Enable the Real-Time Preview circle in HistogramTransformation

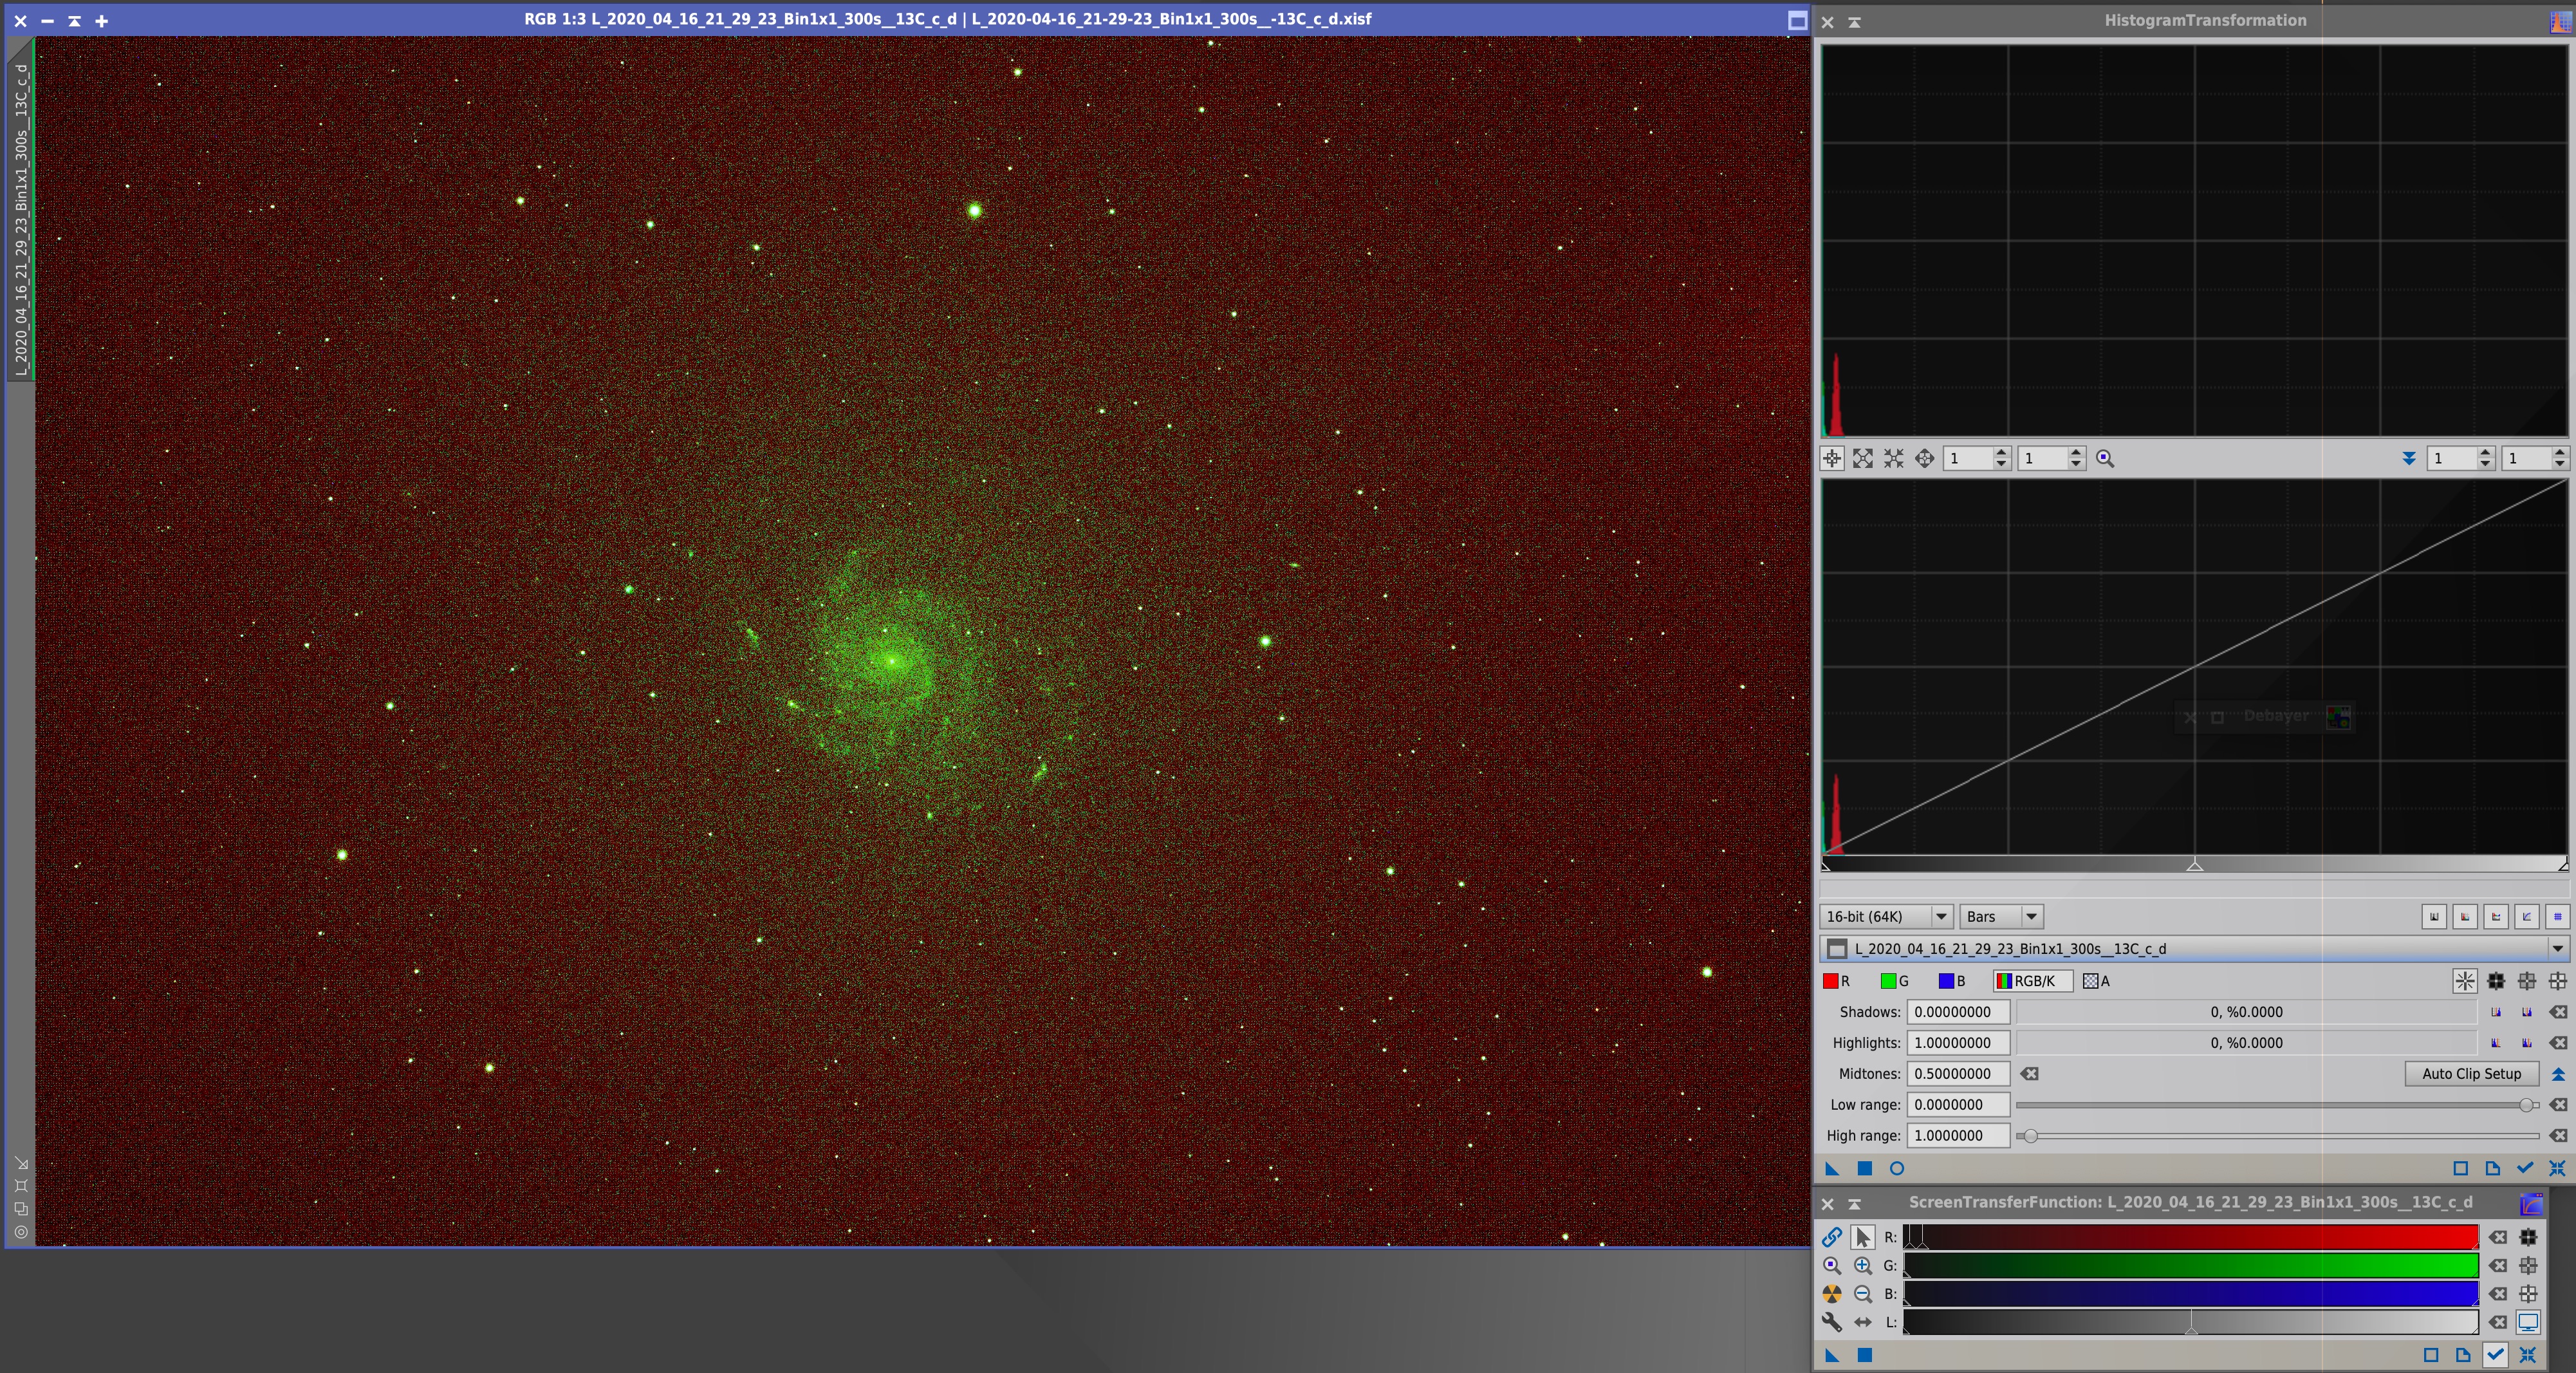click(x=1897, y=1168)
